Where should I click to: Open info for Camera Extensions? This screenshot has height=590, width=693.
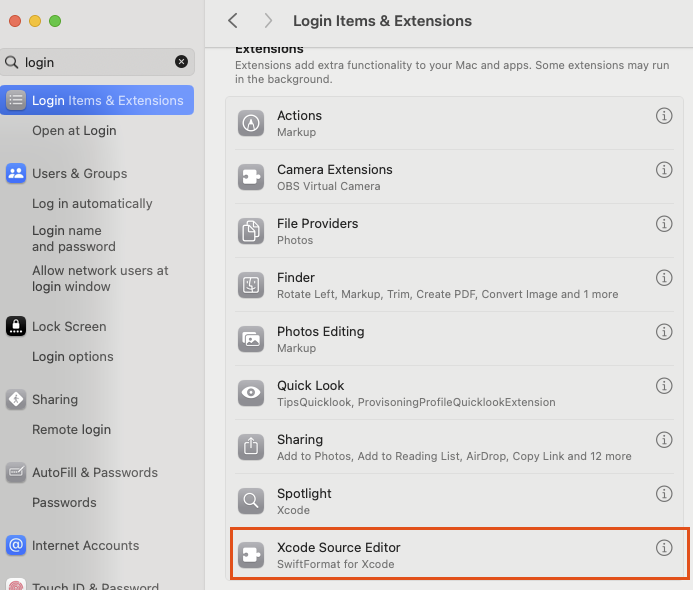[663, 170]
